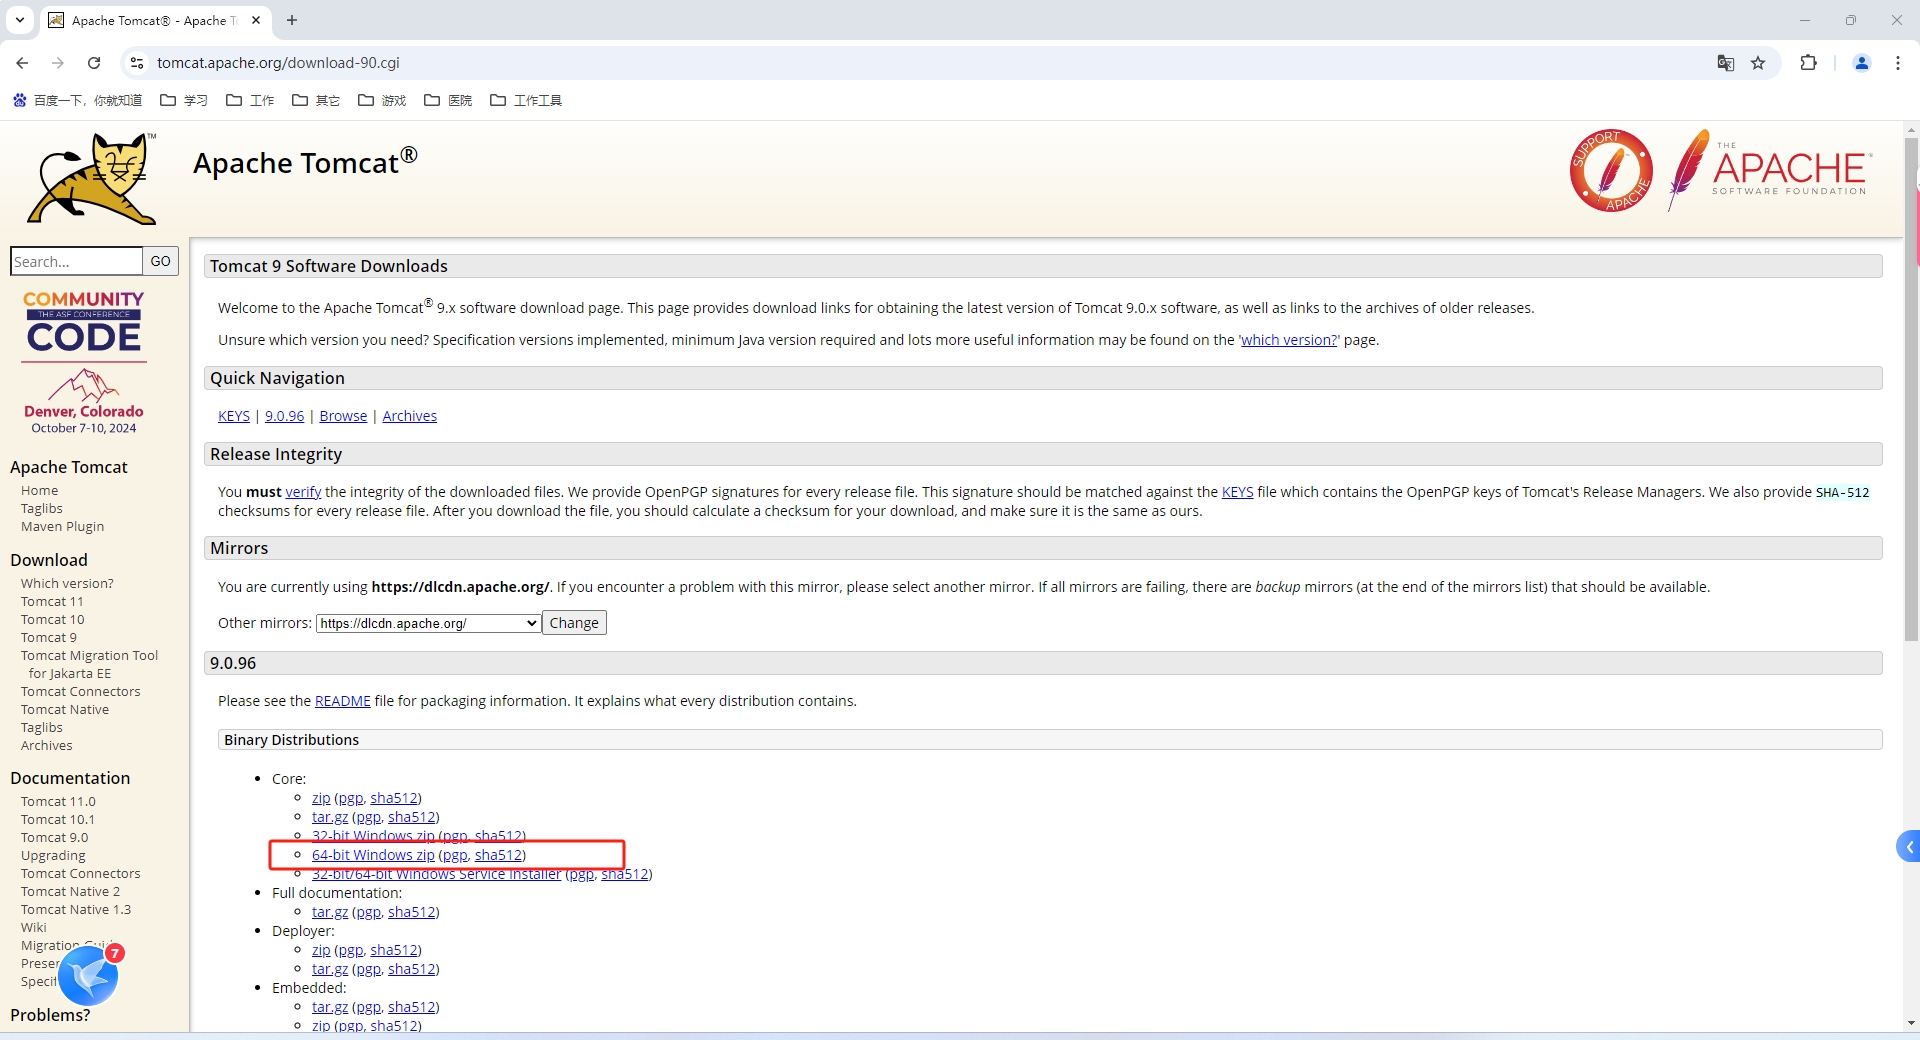The height and width of the screenshot is (1040, 1920).
Task: Open the Archives link in Quick Navigation
Action: pos(409,416)
